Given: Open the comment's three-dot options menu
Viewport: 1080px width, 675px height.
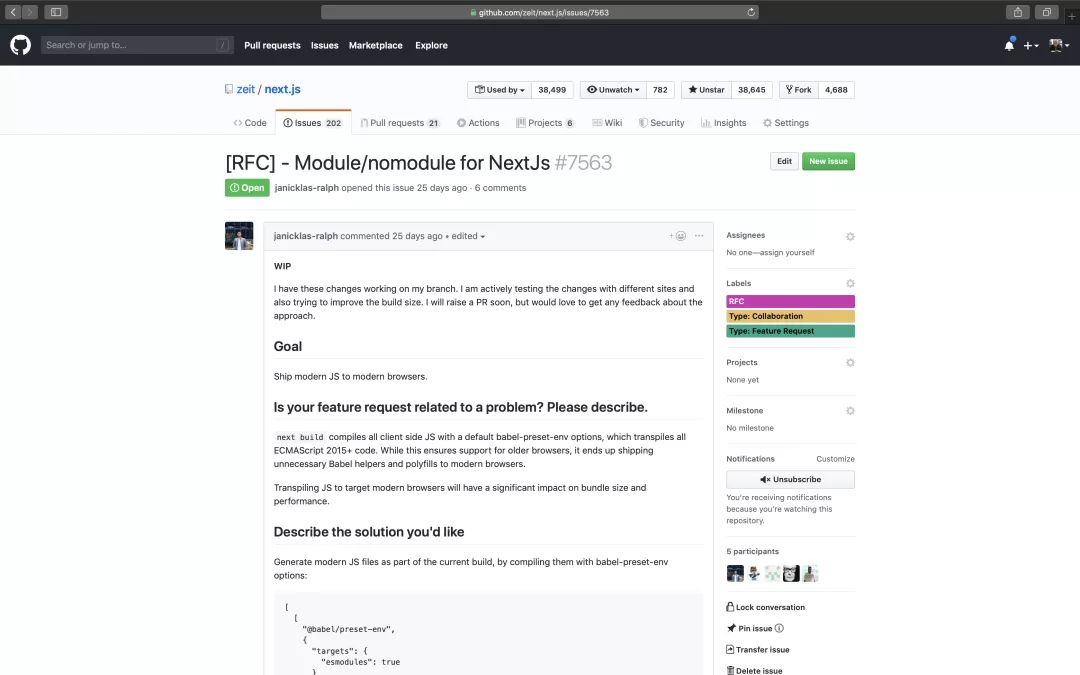Looking at the screenshot, I should coord(699,236).
